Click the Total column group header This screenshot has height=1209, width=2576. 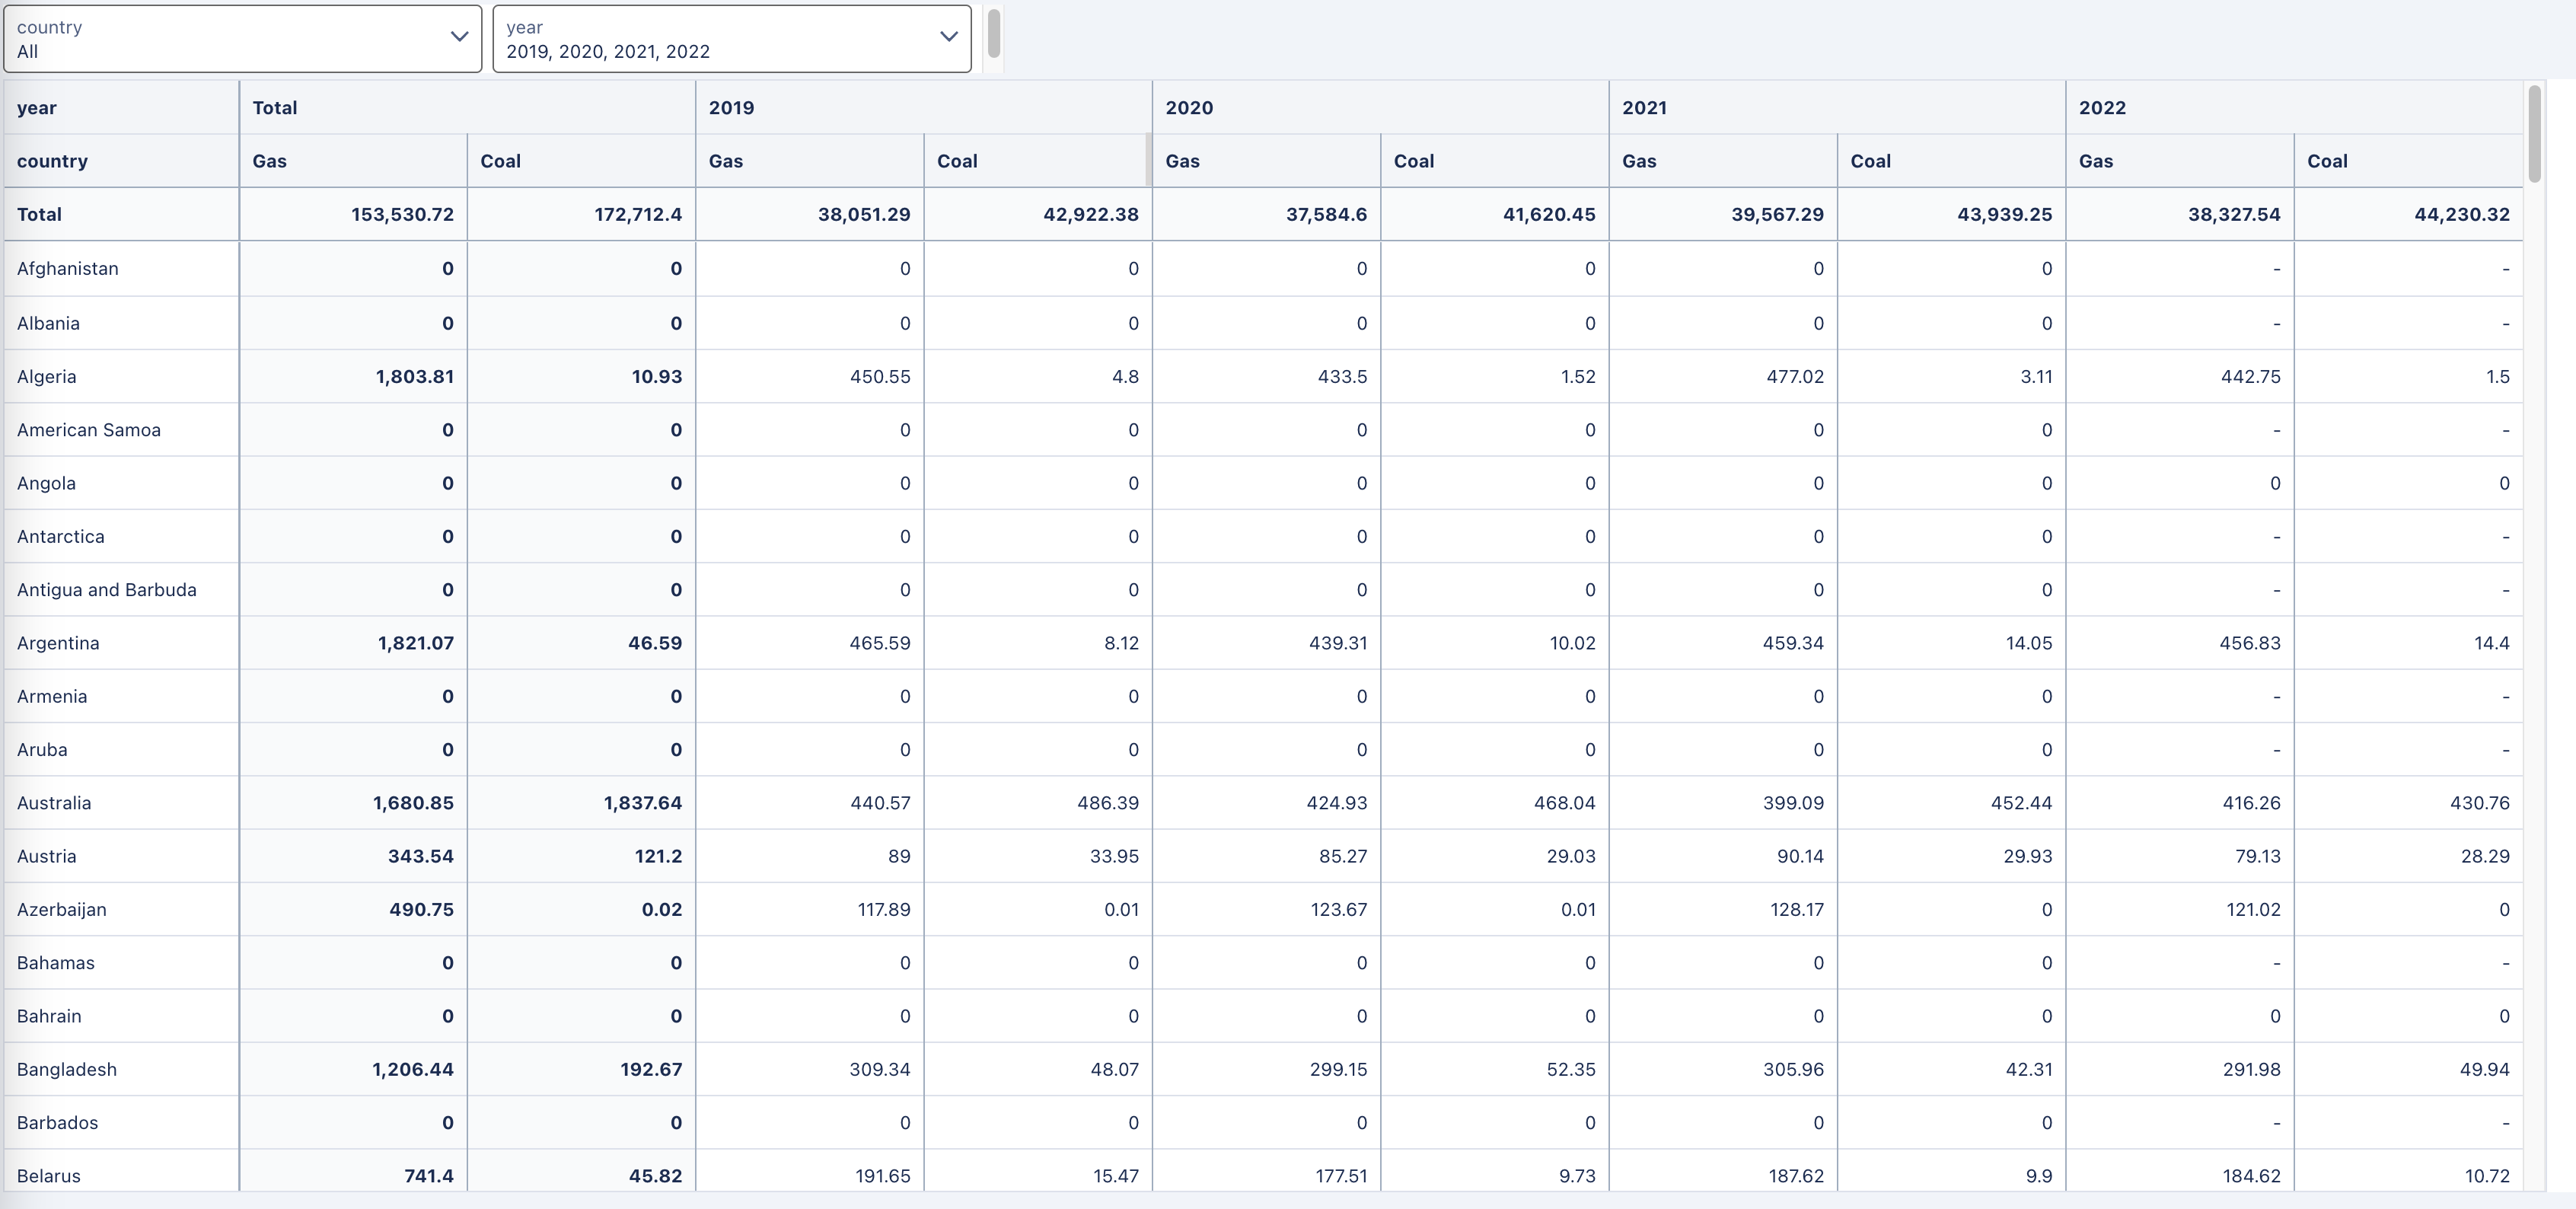[x=275, y=108]
